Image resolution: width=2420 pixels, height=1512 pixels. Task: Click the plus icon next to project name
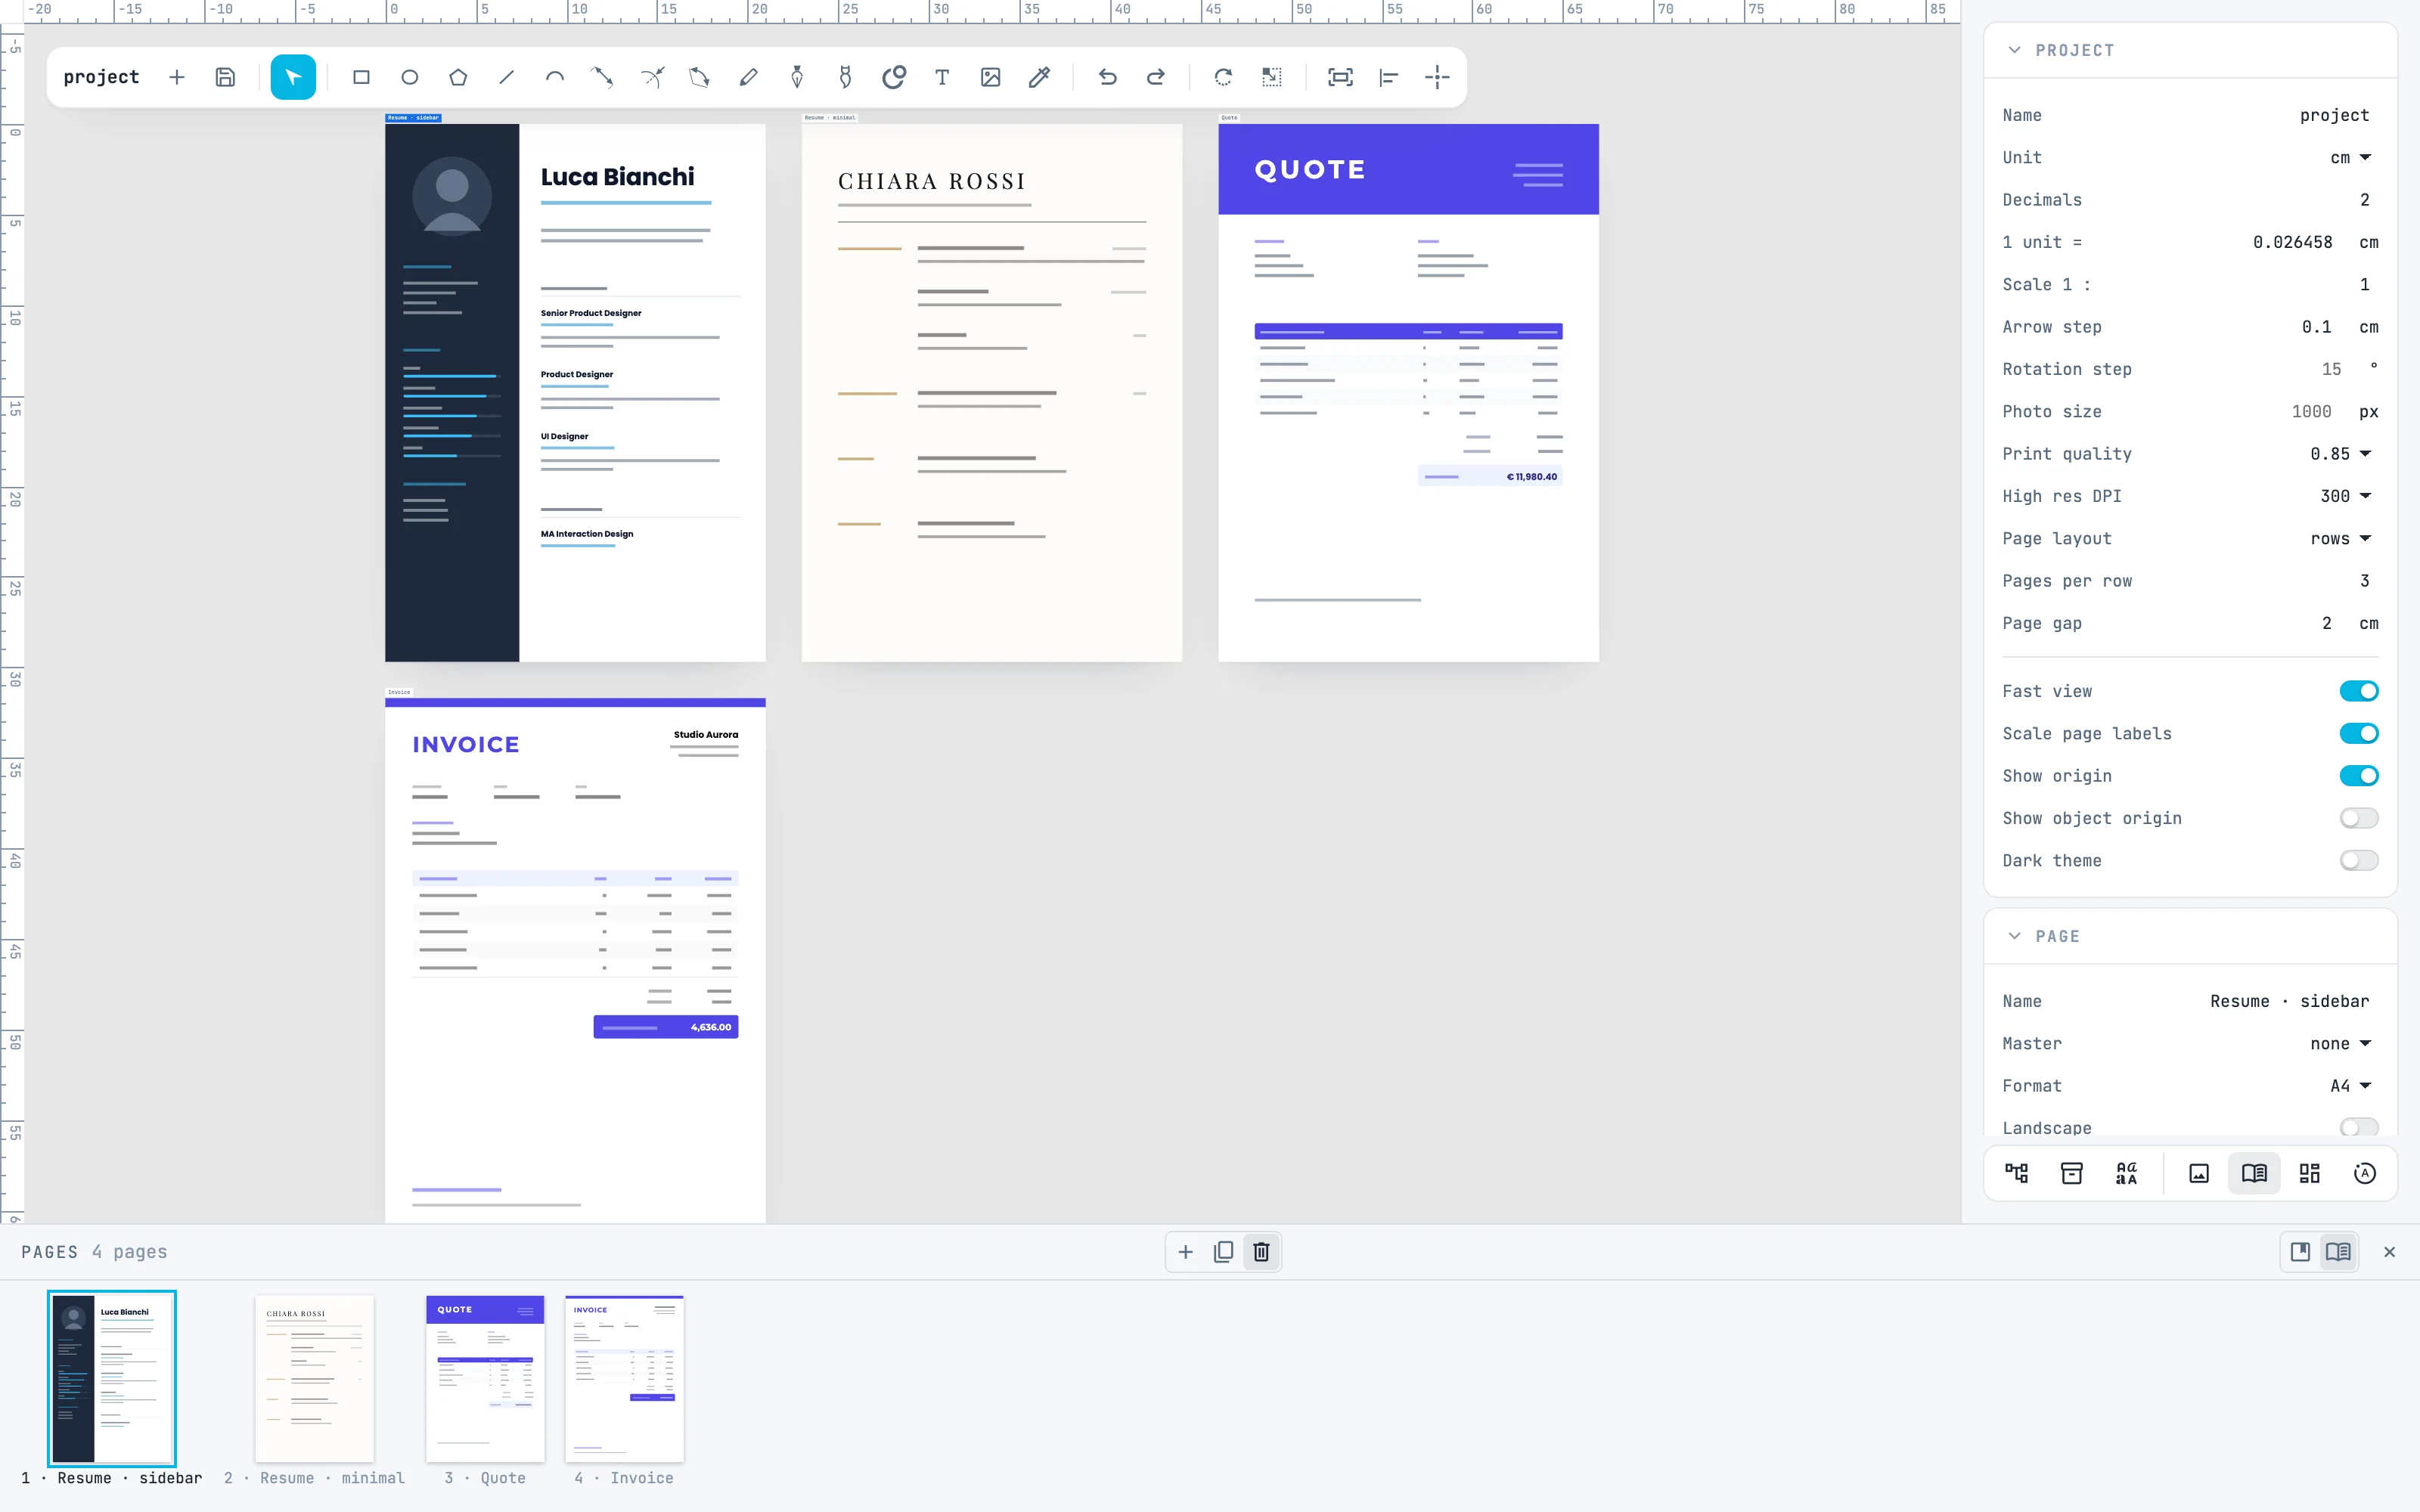pos(177,77)
